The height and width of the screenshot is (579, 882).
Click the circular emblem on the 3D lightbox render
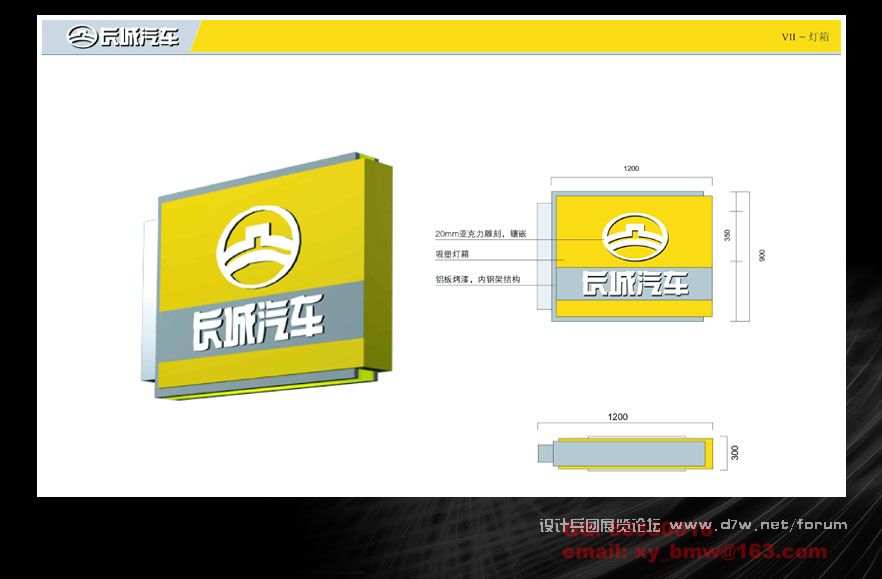[258, 247]
